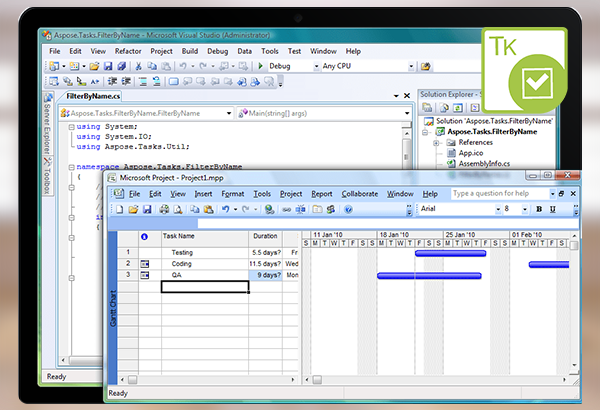
Task: Click Save disk icon in Microsoft Project
Action: click(147, 209)
